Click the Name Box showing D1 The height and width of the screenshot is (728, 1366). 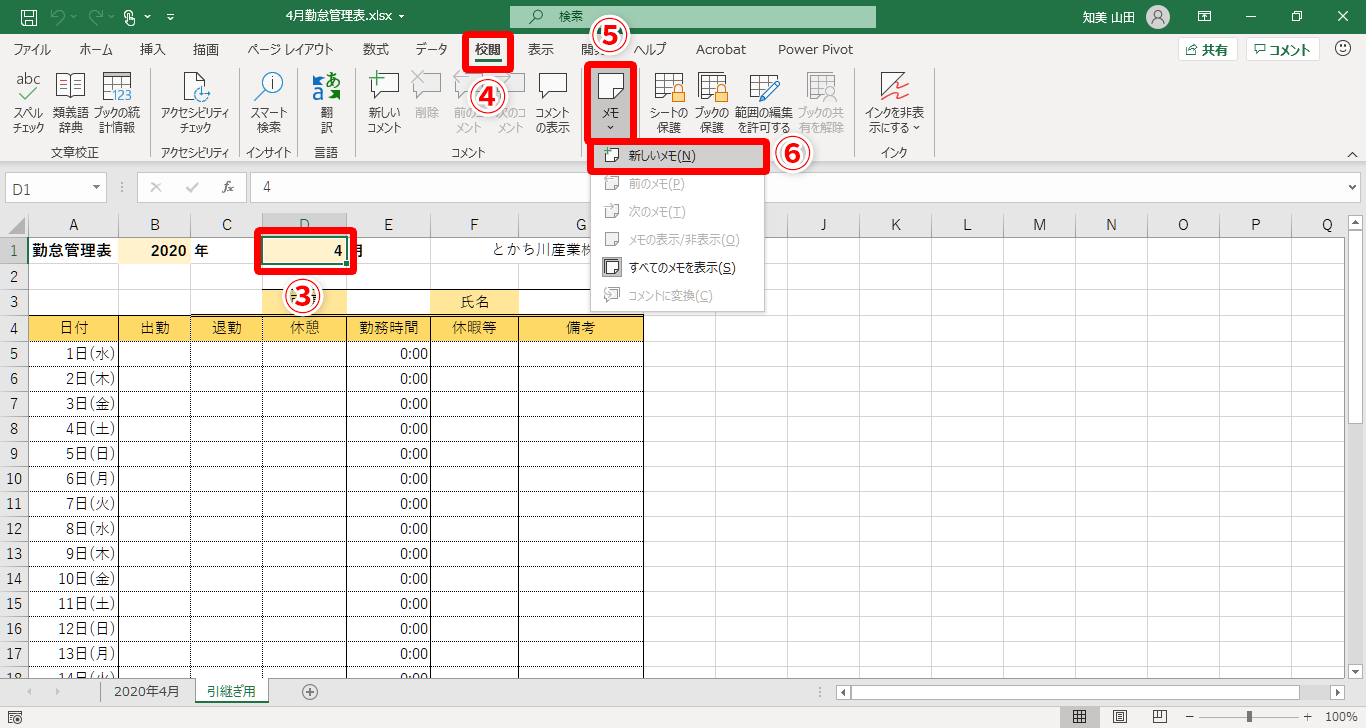(x=48, y=187)
